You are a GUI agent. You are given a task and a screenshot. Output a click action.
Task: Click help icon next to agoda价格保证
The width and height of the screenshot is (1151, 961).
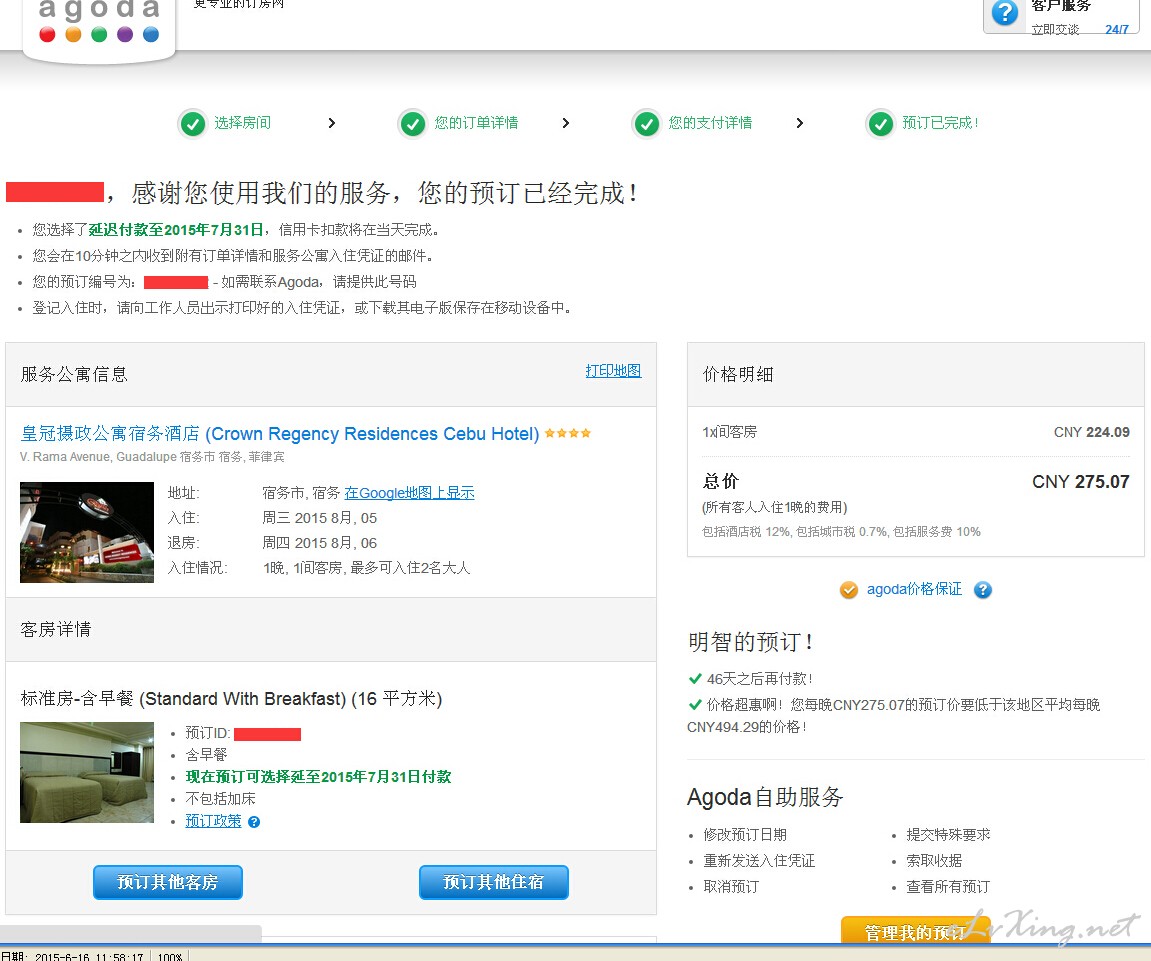pos(982,590)
